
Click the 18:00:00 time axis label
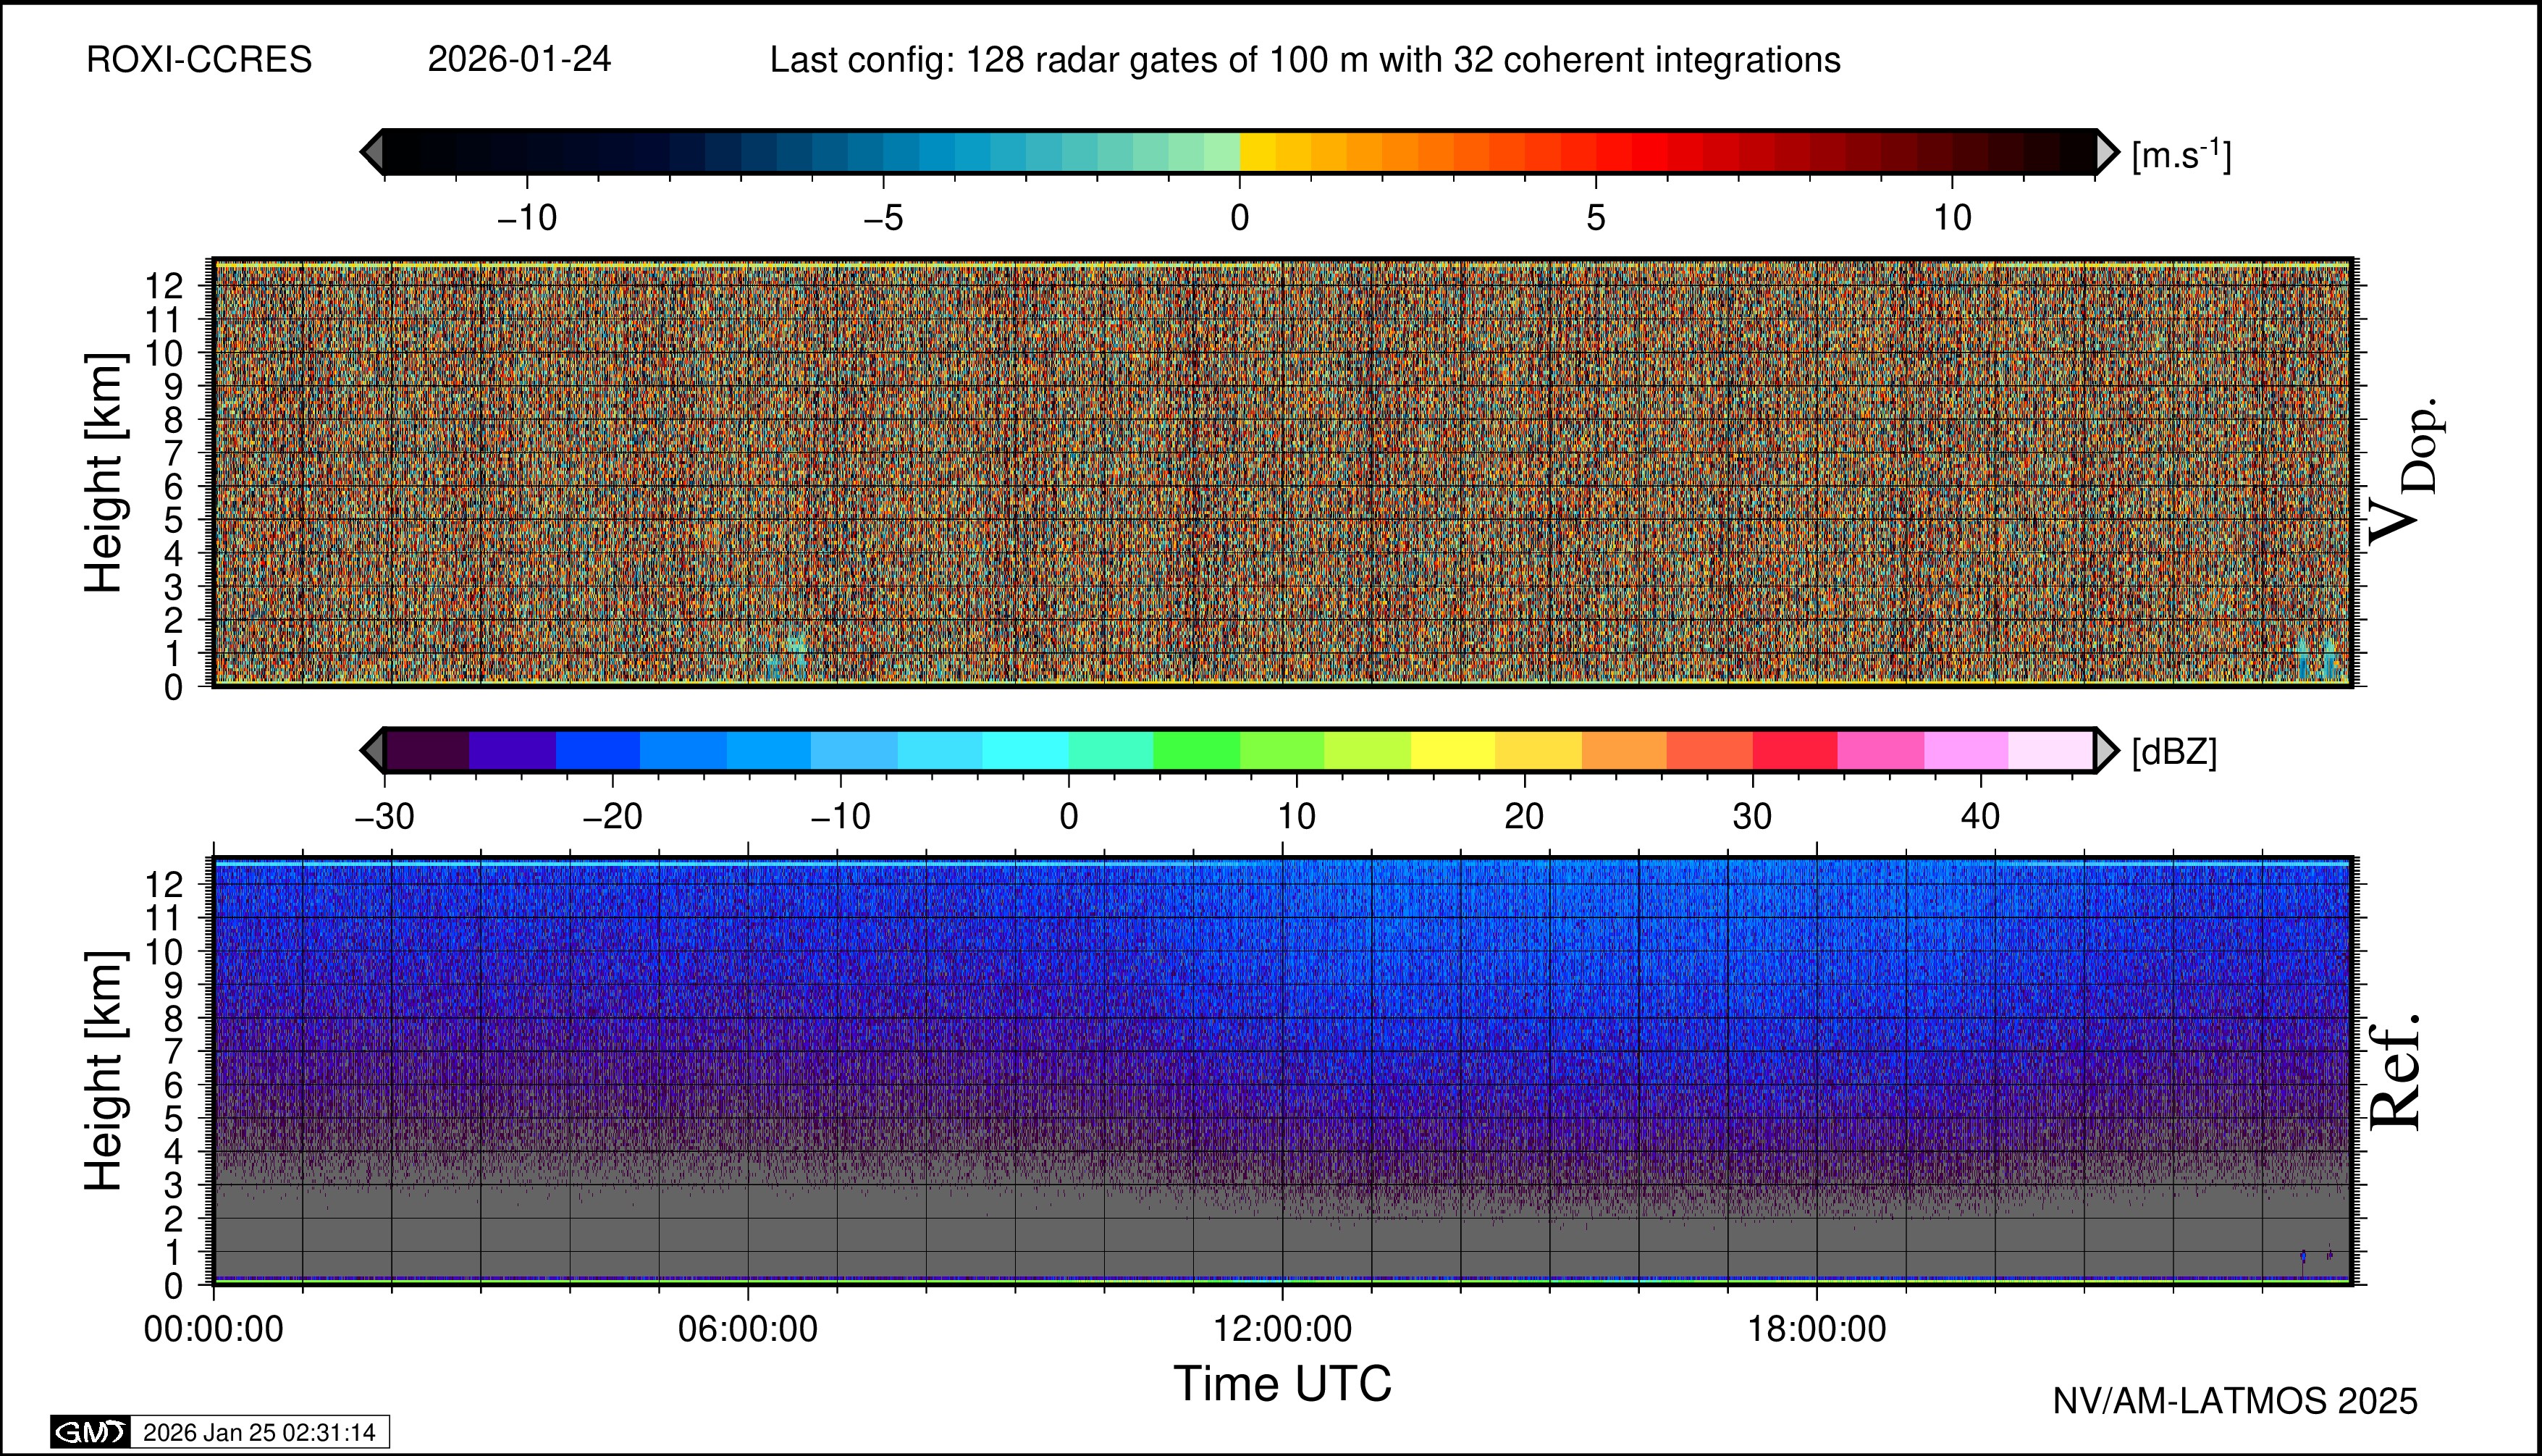click(x=1816, y=1329)
